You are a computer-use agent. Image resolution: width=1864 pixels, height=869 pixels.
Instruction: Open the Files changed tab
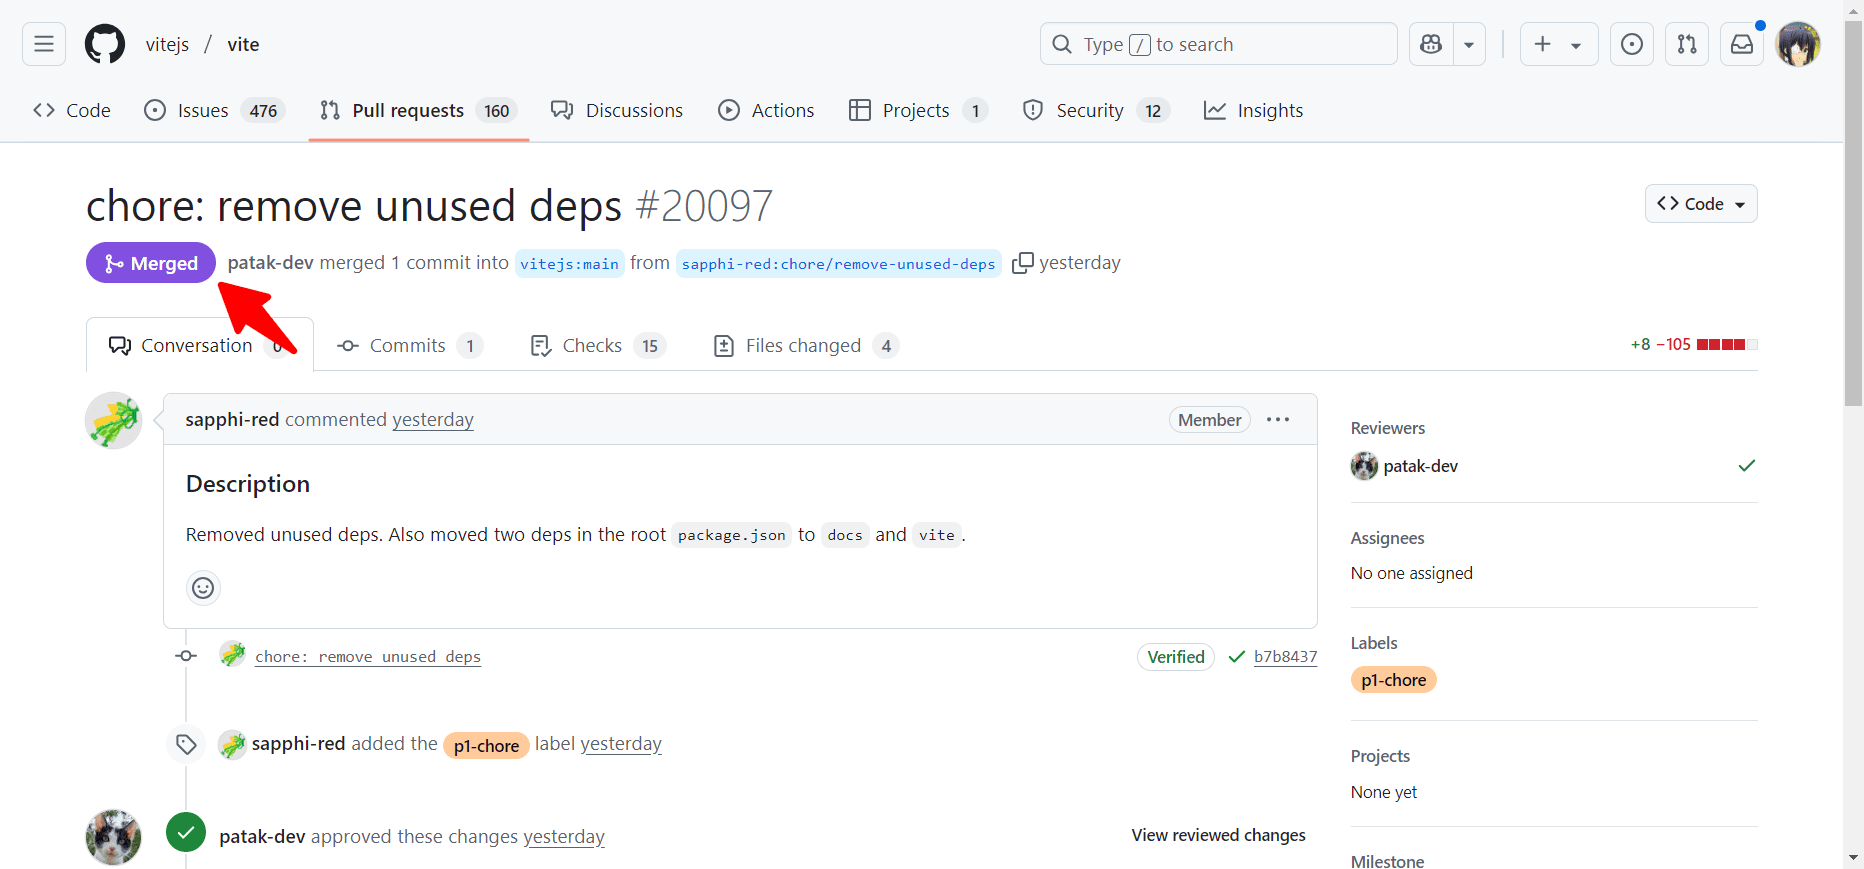pos(806,345)
